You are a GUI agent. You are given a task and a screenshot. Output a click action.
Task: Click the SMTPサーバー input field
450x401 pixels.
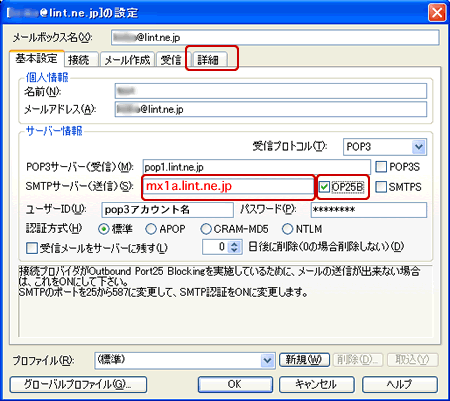pyautogui.click(x=228, y=187)
